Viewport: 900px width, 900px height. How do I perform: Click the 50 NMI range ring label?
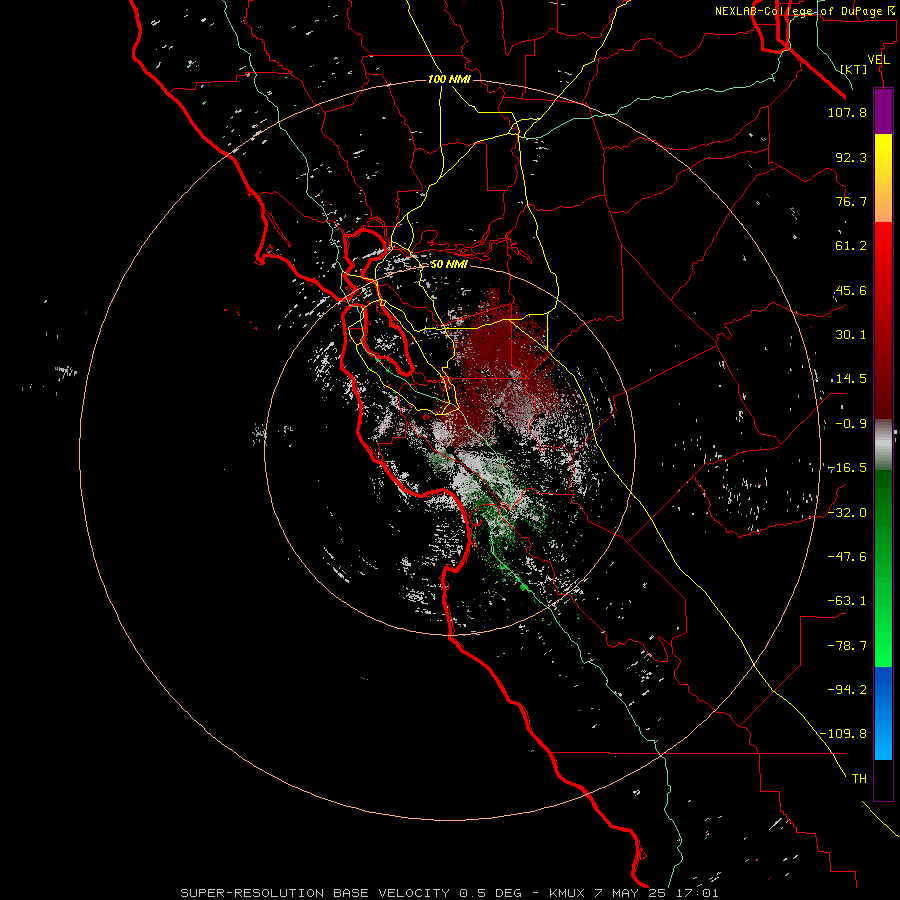449,265
